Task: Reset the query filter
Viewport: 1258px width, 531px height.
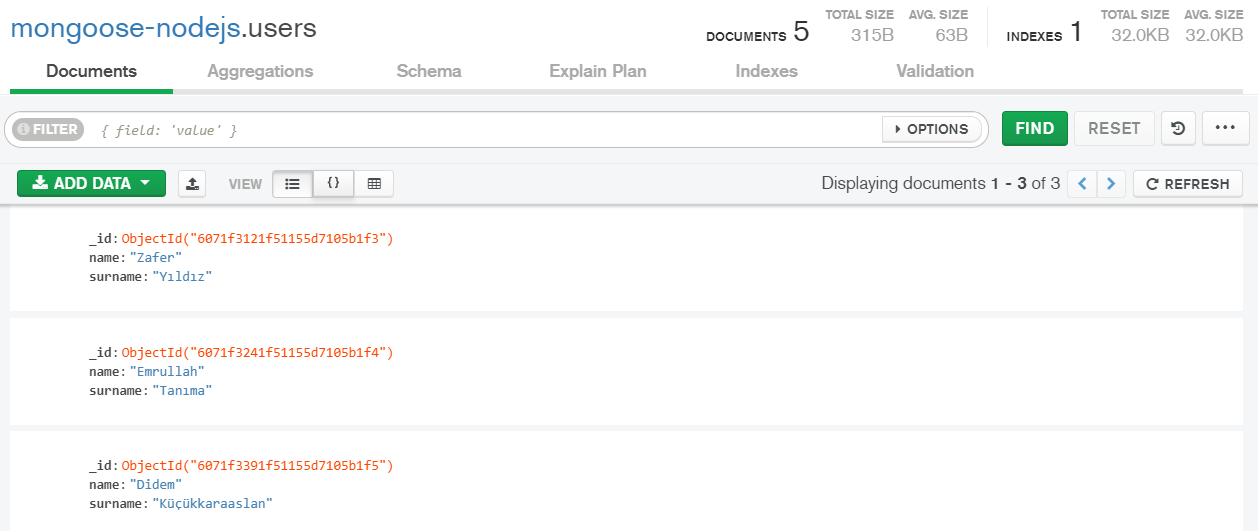Action: point(1114,129)
